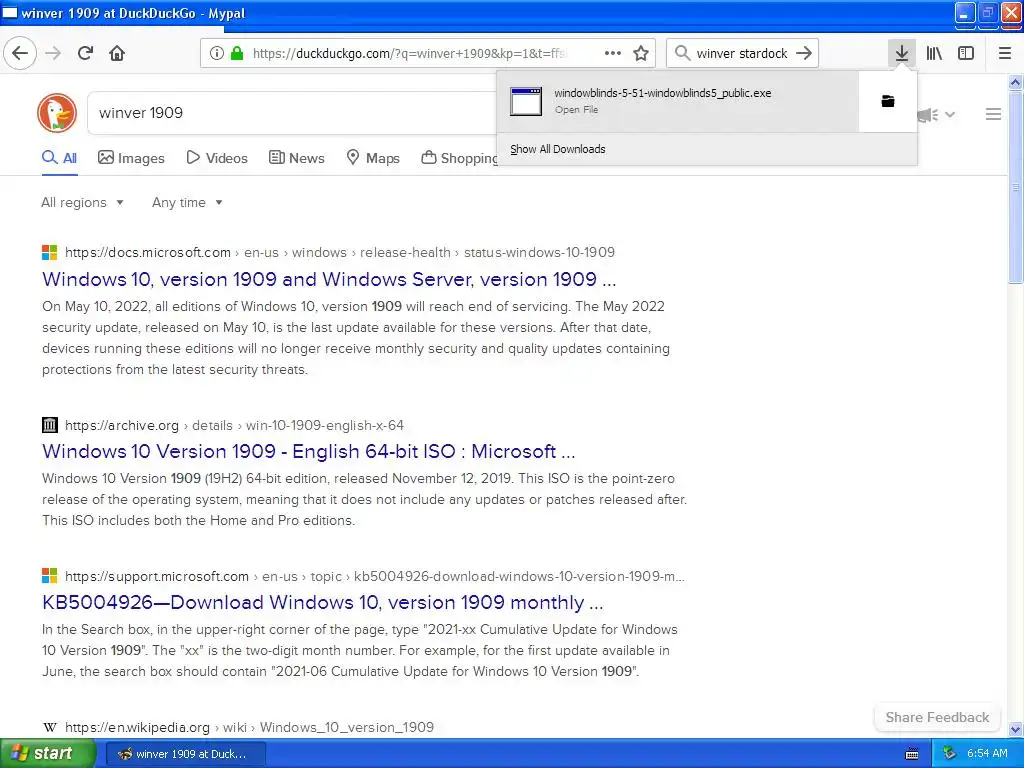Viewport: 1024px width, 768px height.
Task: Expand the All regions filter
Action: tap(82, 202)
